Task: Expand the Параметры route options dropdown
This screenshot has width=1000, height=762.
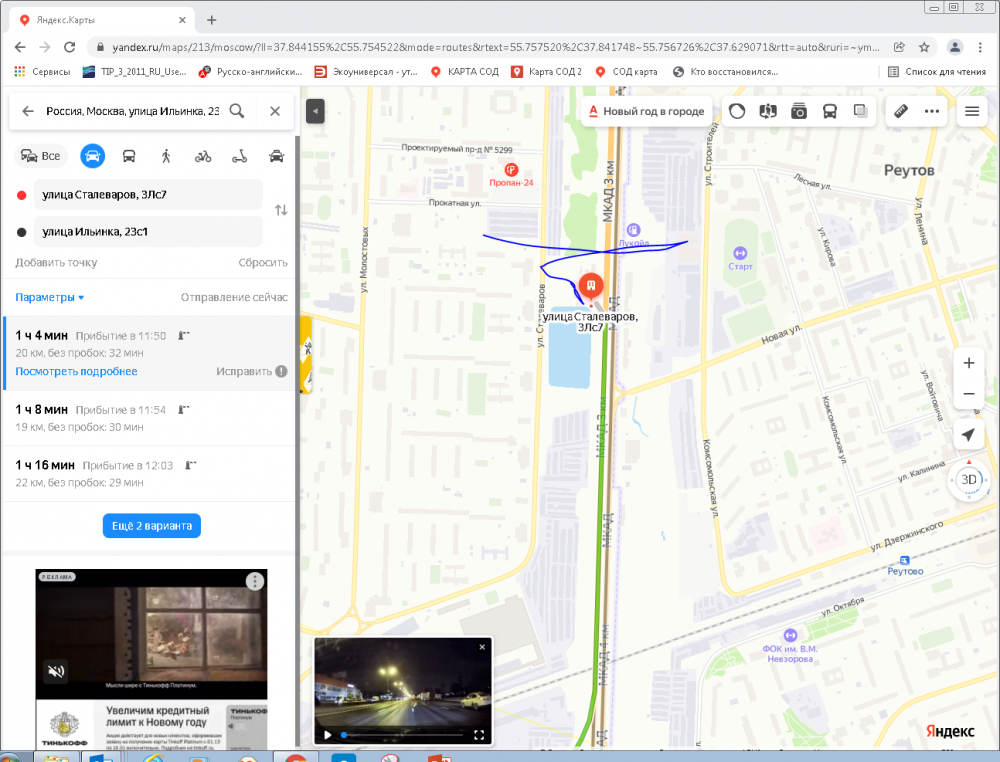Action: 50,297
